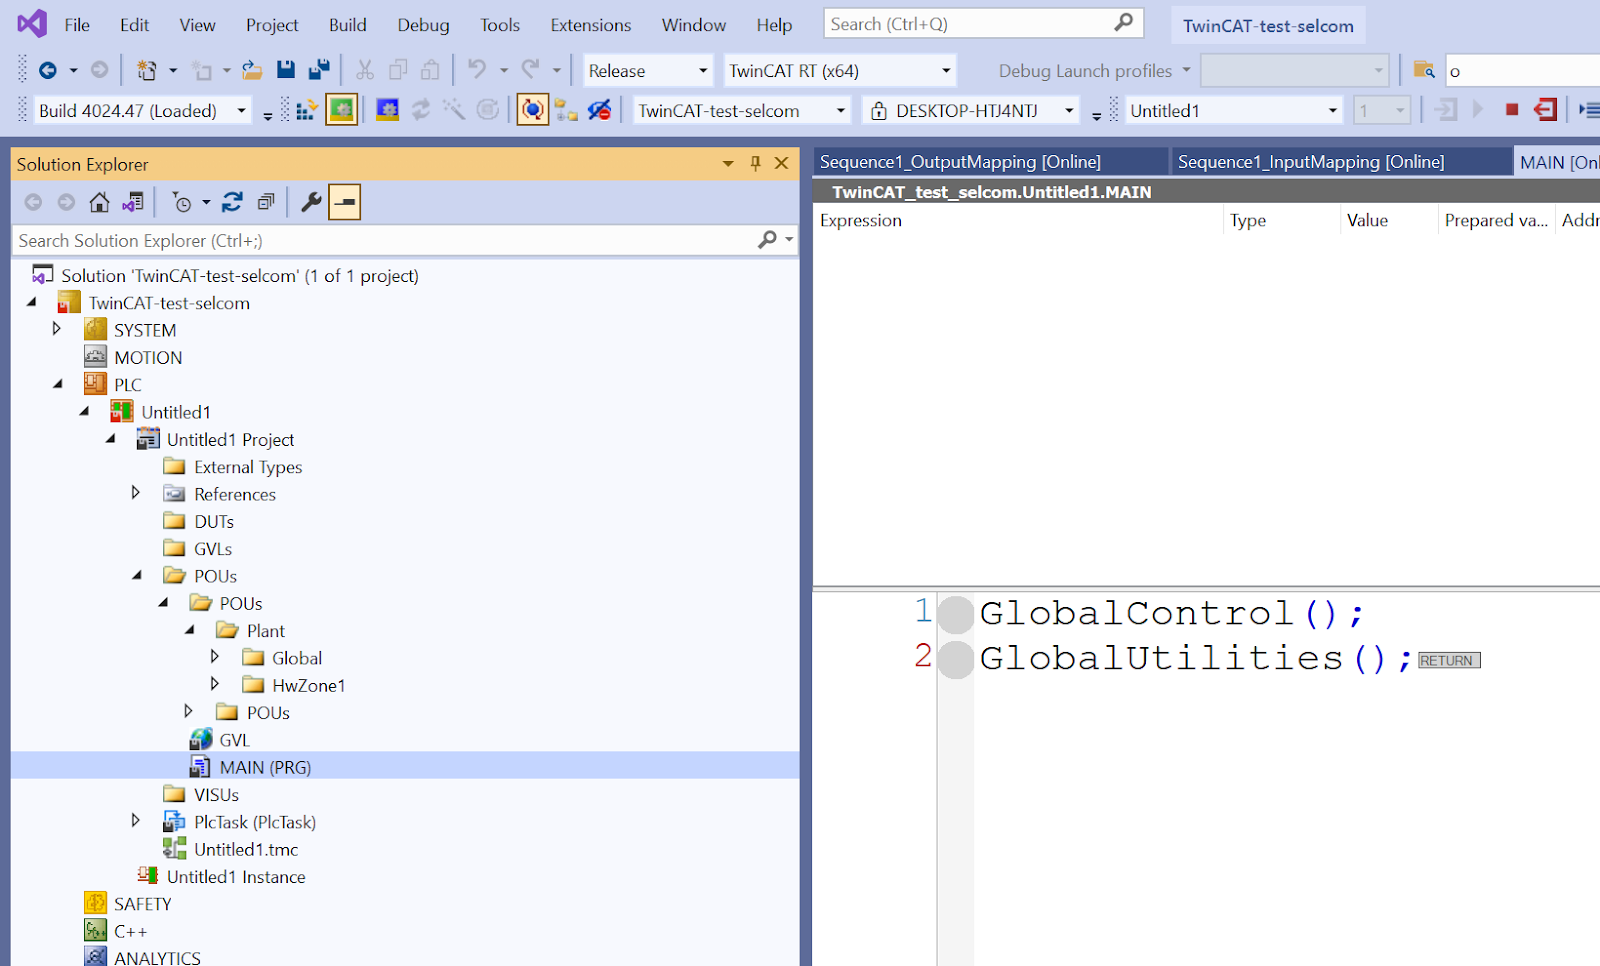Click the Undo arrow icon
Viewport: 1600px width, 966px height.
(477, 70)
